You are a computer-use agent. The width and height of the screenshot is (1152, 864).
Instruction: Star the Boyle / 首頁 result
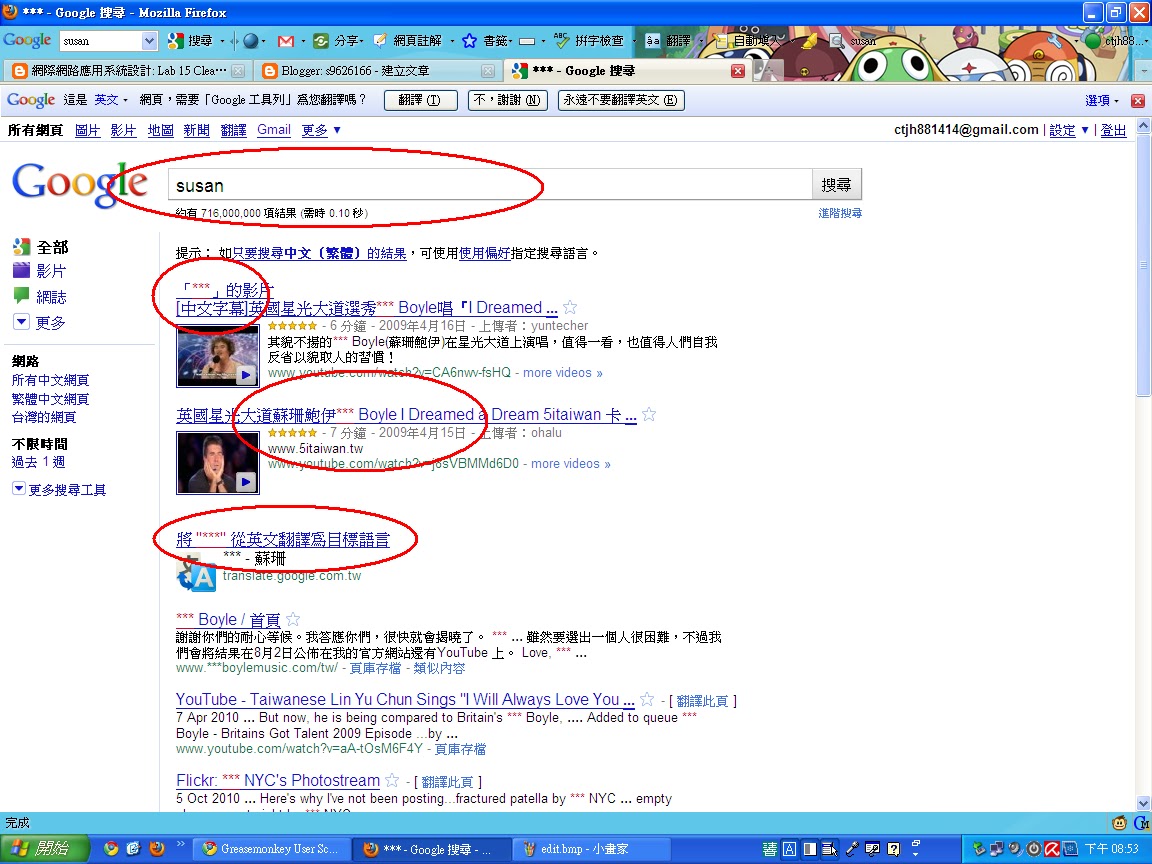[292, 619]
